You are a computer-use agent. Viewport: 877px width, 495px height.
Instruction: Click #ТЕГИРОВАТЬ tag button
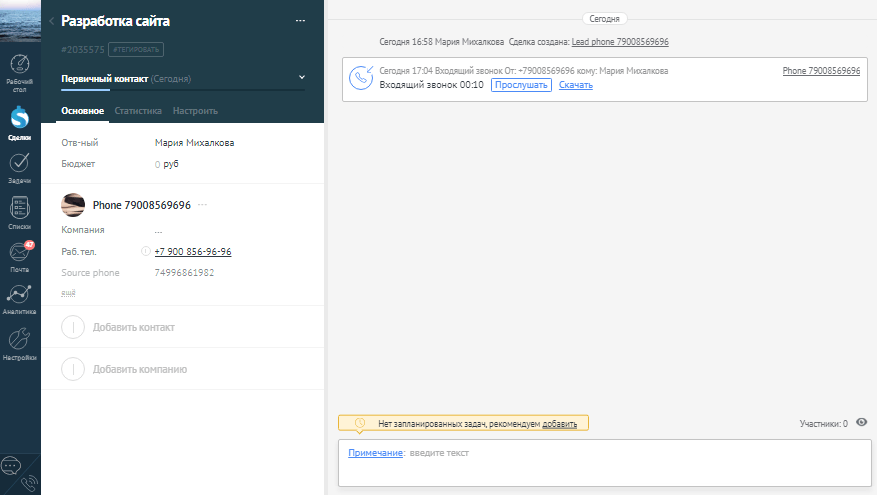pyautogui.click(x=136, y=49)
